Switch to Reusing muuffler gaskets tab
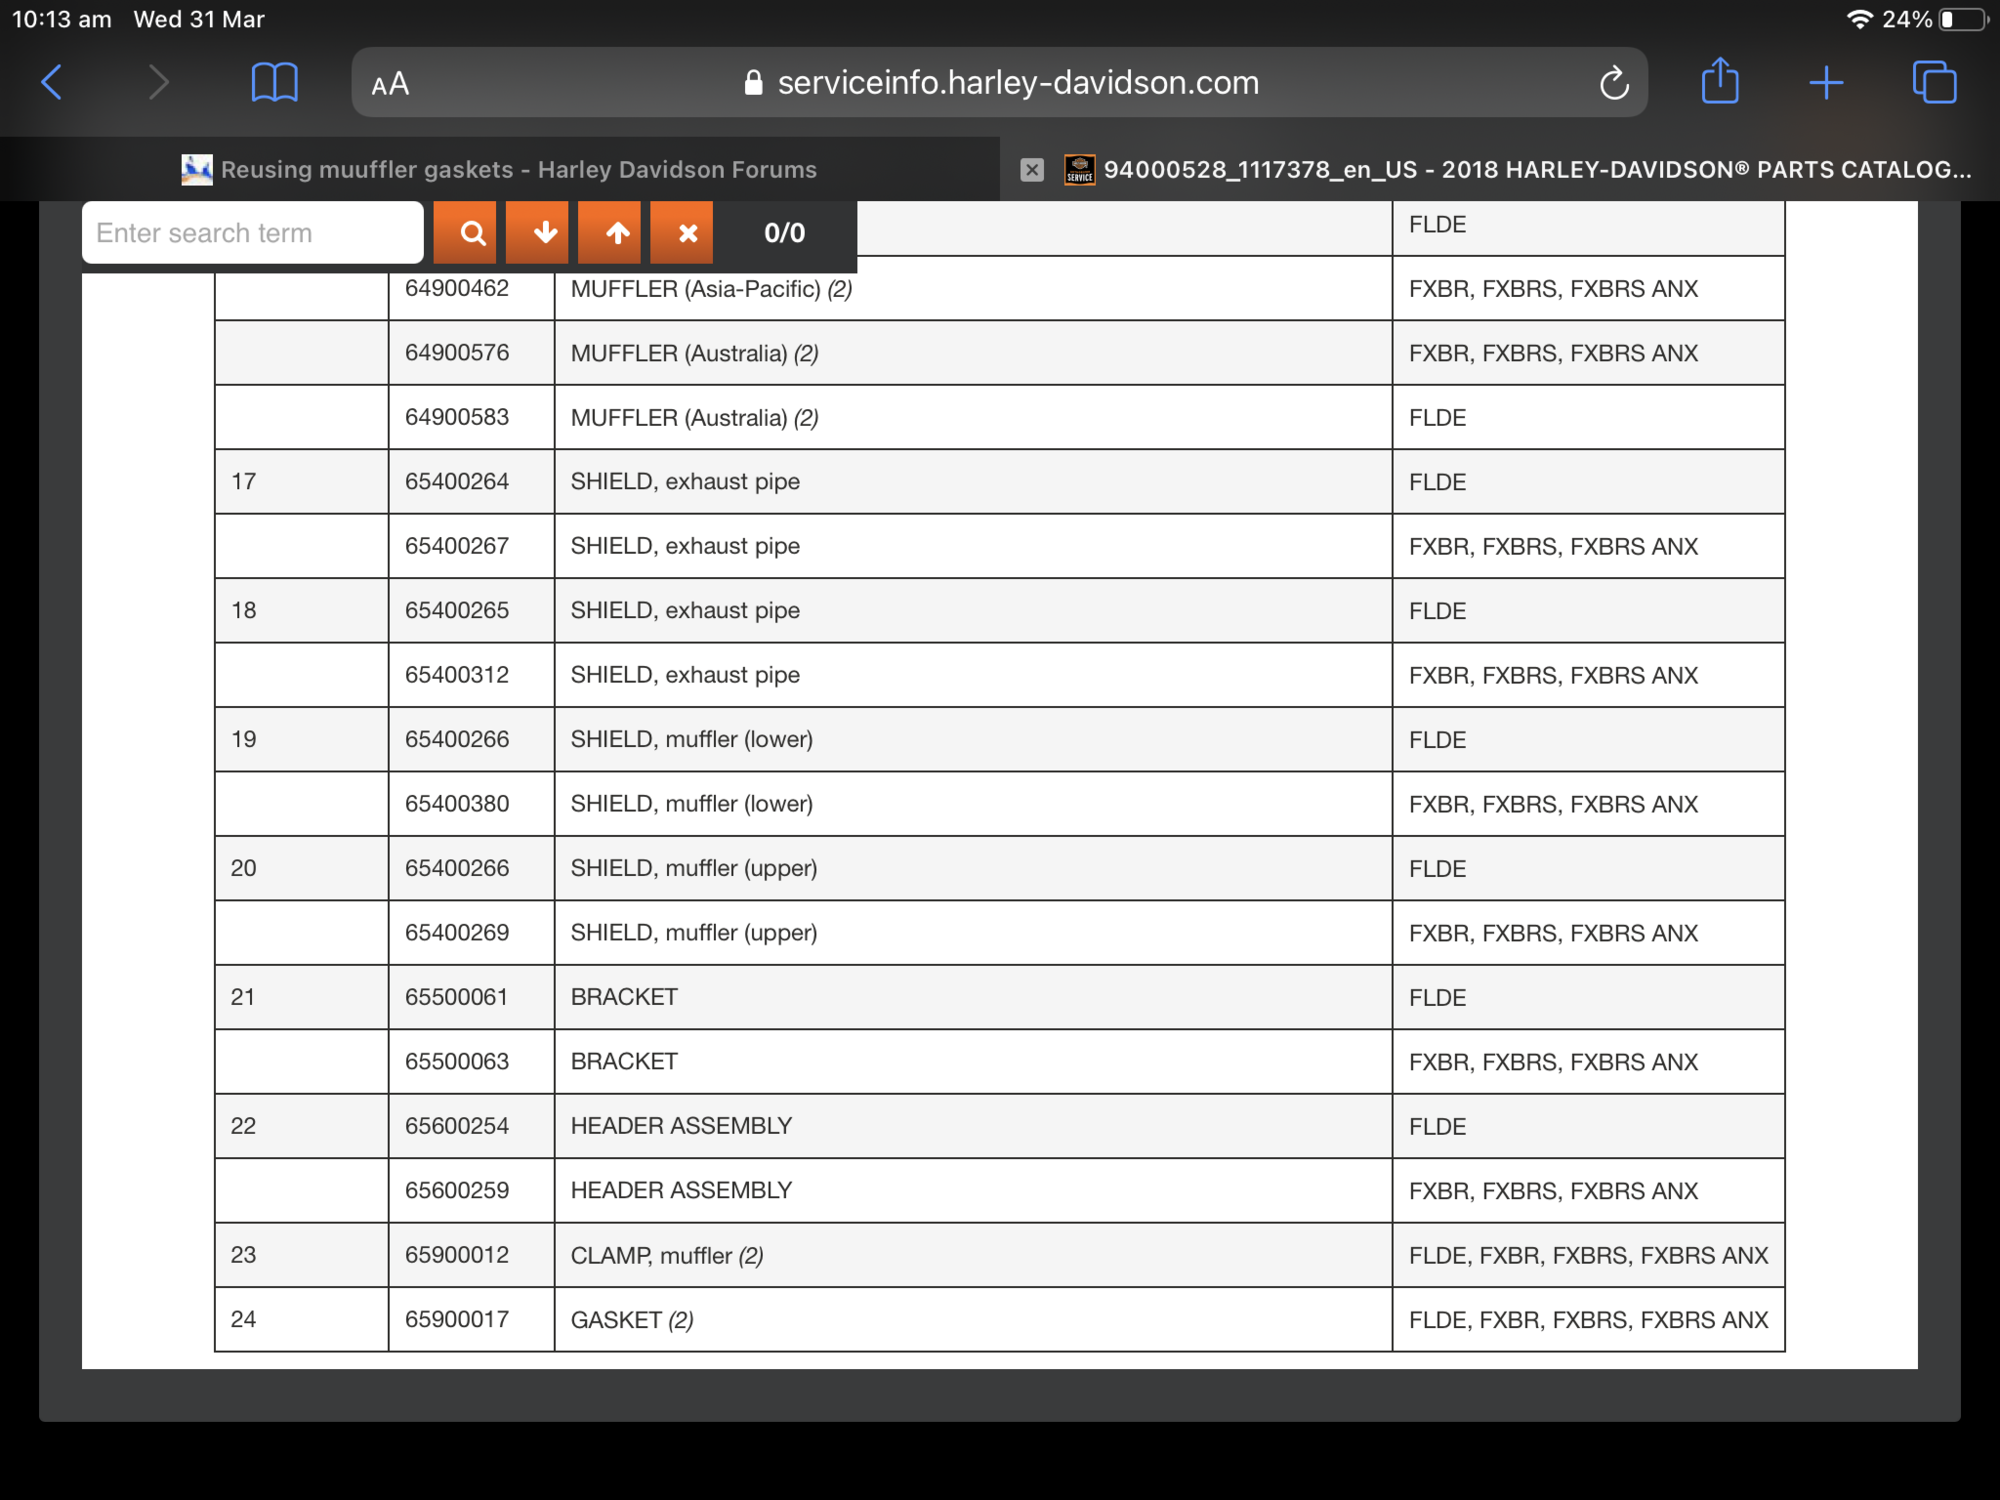Screen dimensions: 2000x1500 click(500, 170)
